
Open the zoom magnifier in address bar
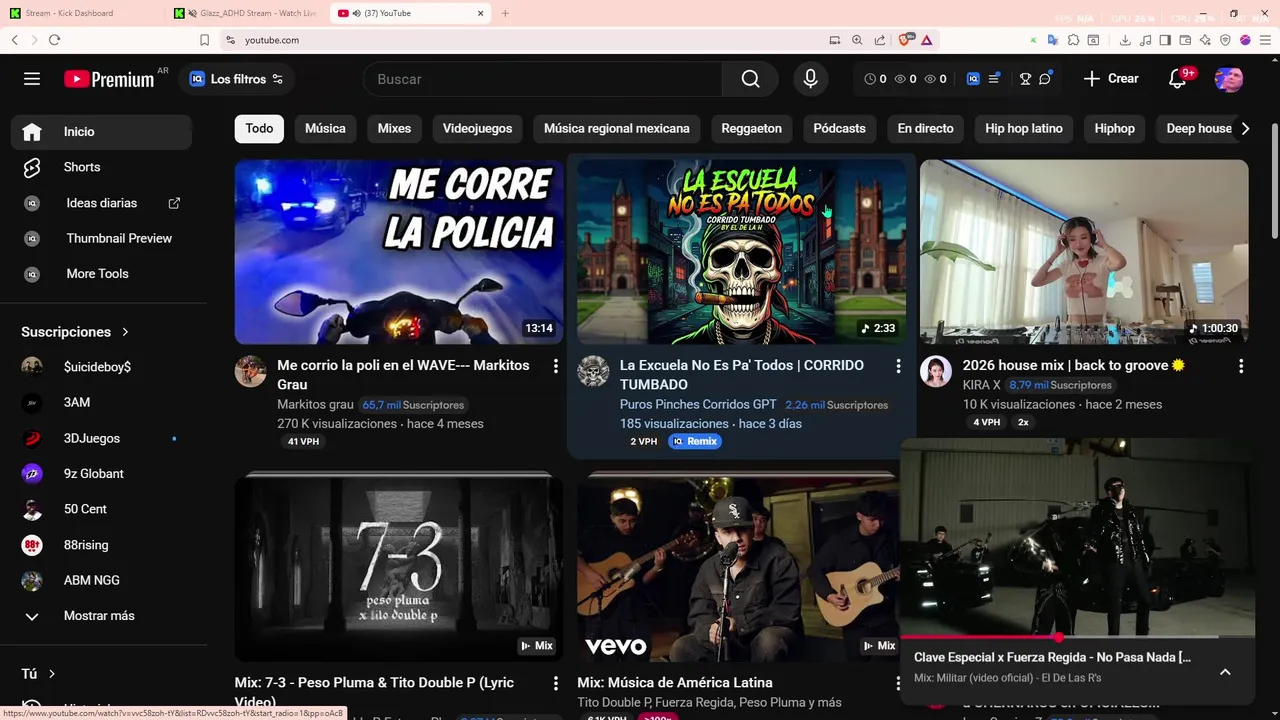tap(857, 40)
